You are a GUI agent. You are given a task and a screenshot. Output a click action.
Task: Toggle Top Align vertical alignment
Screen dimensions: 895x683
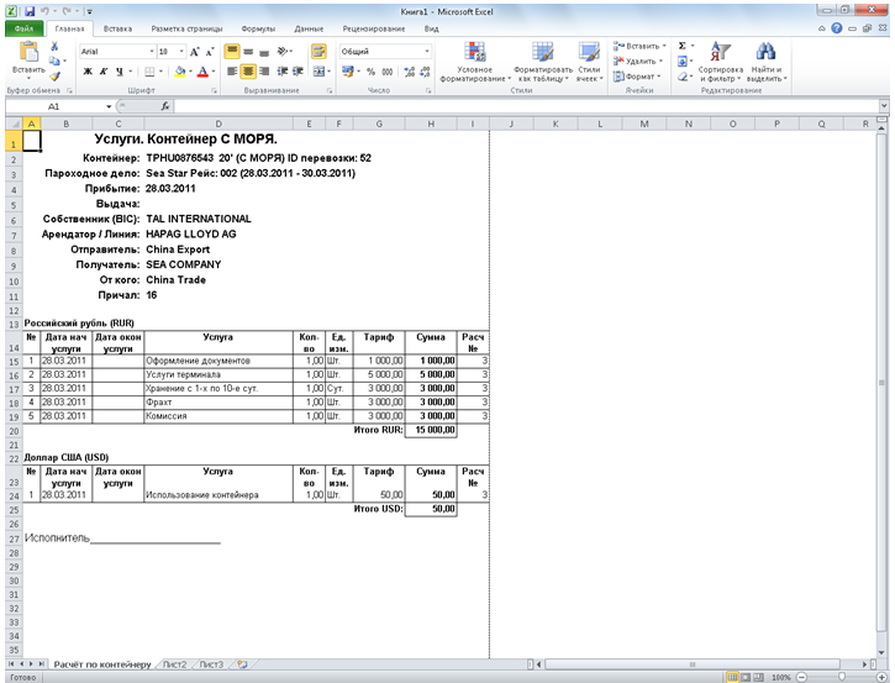(x=232, y=52)
